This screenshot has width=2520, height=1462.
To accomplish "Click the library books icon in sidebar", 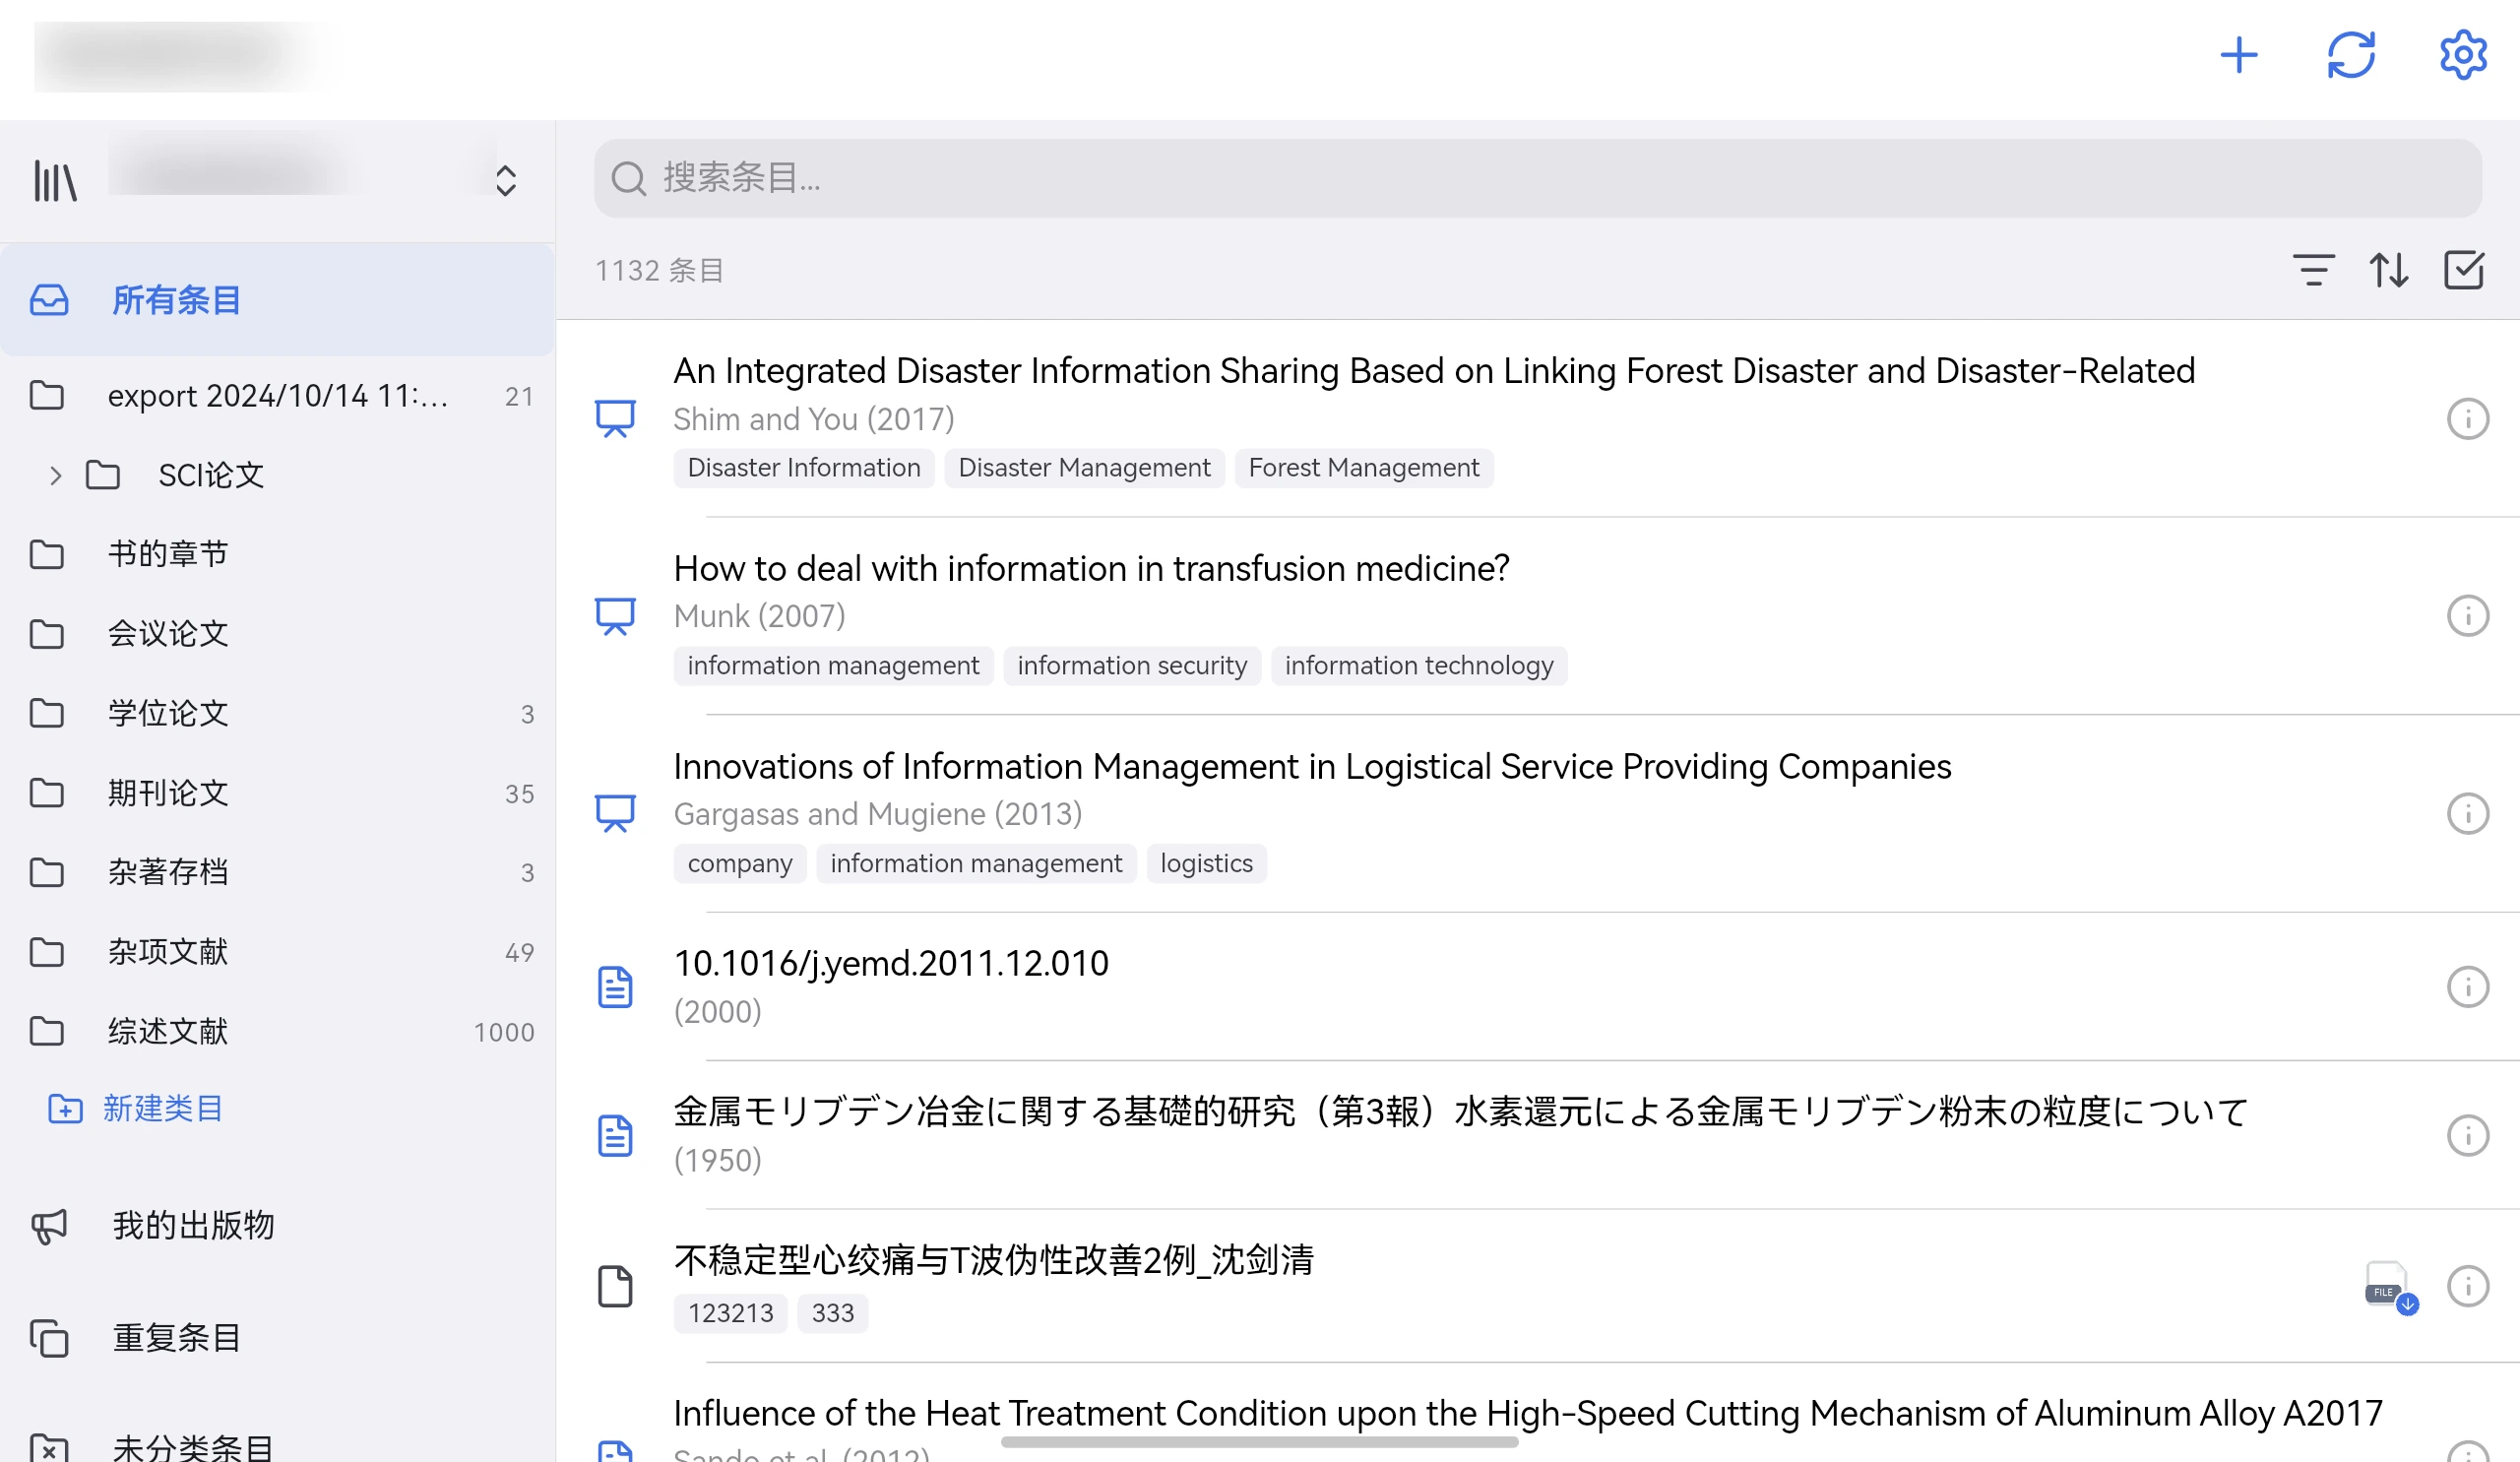I will (55, 181).
